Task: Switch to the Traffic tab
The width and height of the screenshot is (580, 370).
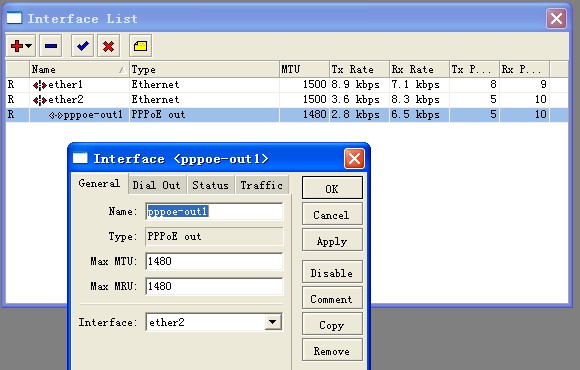Action: point(262,185)
